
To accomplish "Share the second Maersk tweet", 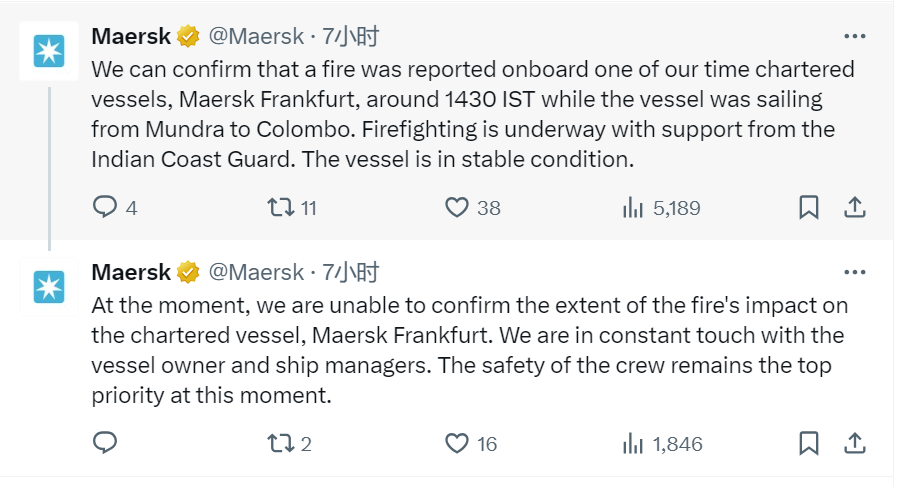I will tap(855, 443).
